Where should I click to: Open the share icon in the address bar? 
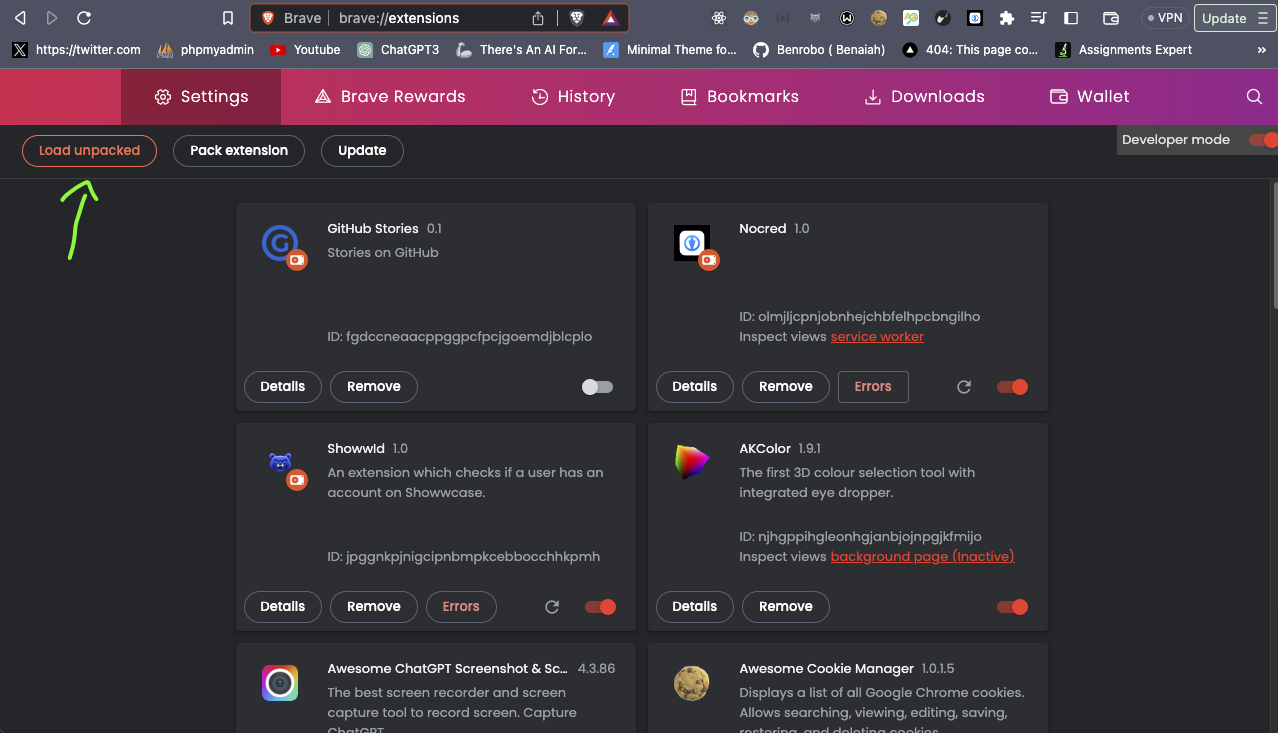click(538, 18)
